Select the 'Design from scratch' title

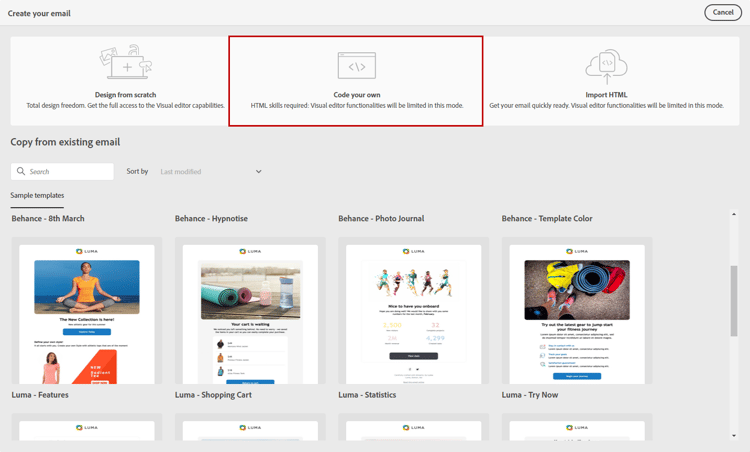coord(125,95)
